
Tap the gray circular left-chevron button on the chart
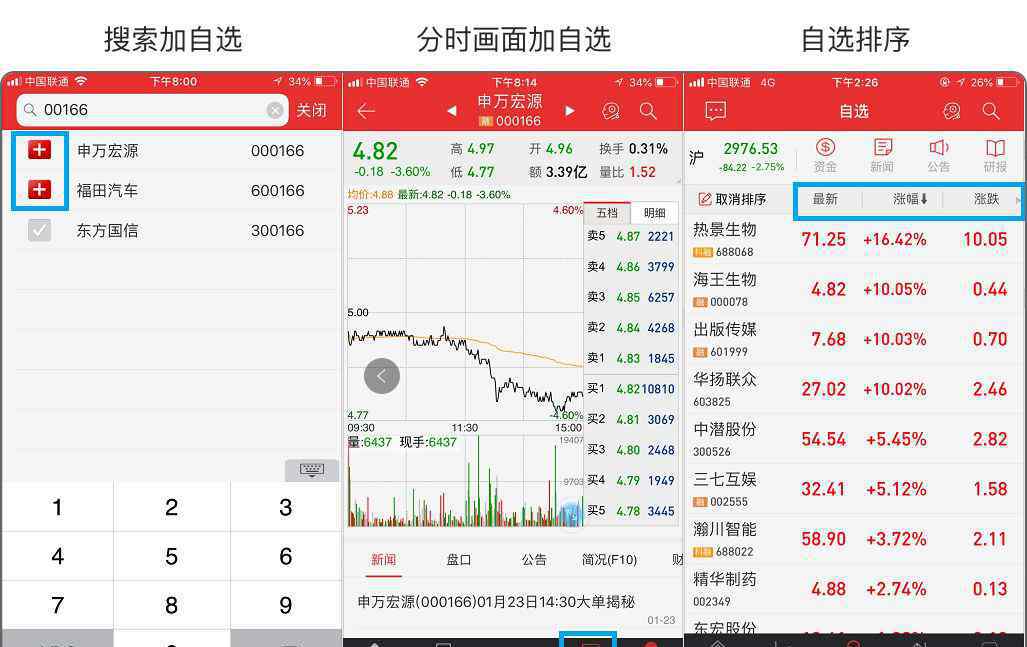[382, 376]
